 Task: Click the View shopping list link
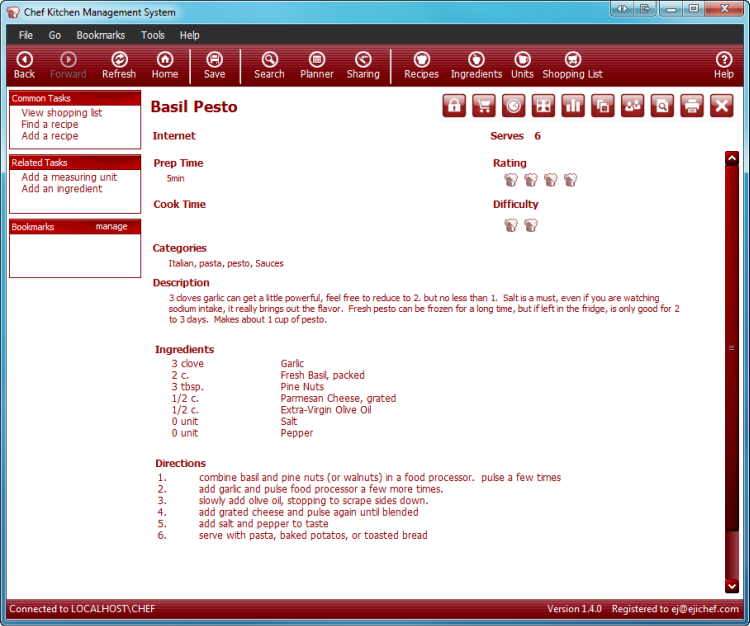62,113
